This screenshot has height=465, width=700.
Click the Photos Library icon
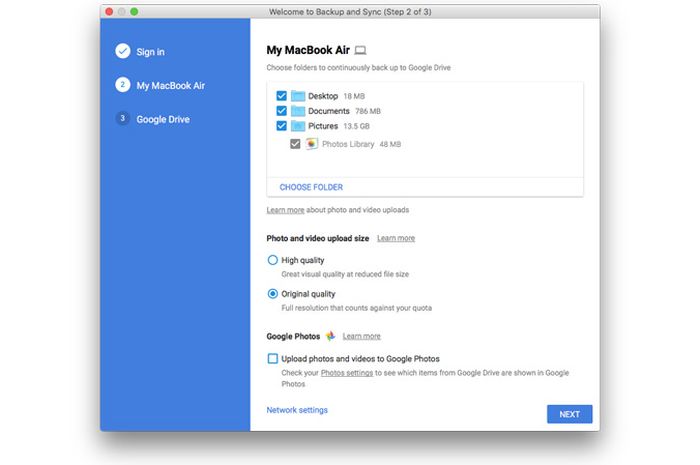[312, 144]
